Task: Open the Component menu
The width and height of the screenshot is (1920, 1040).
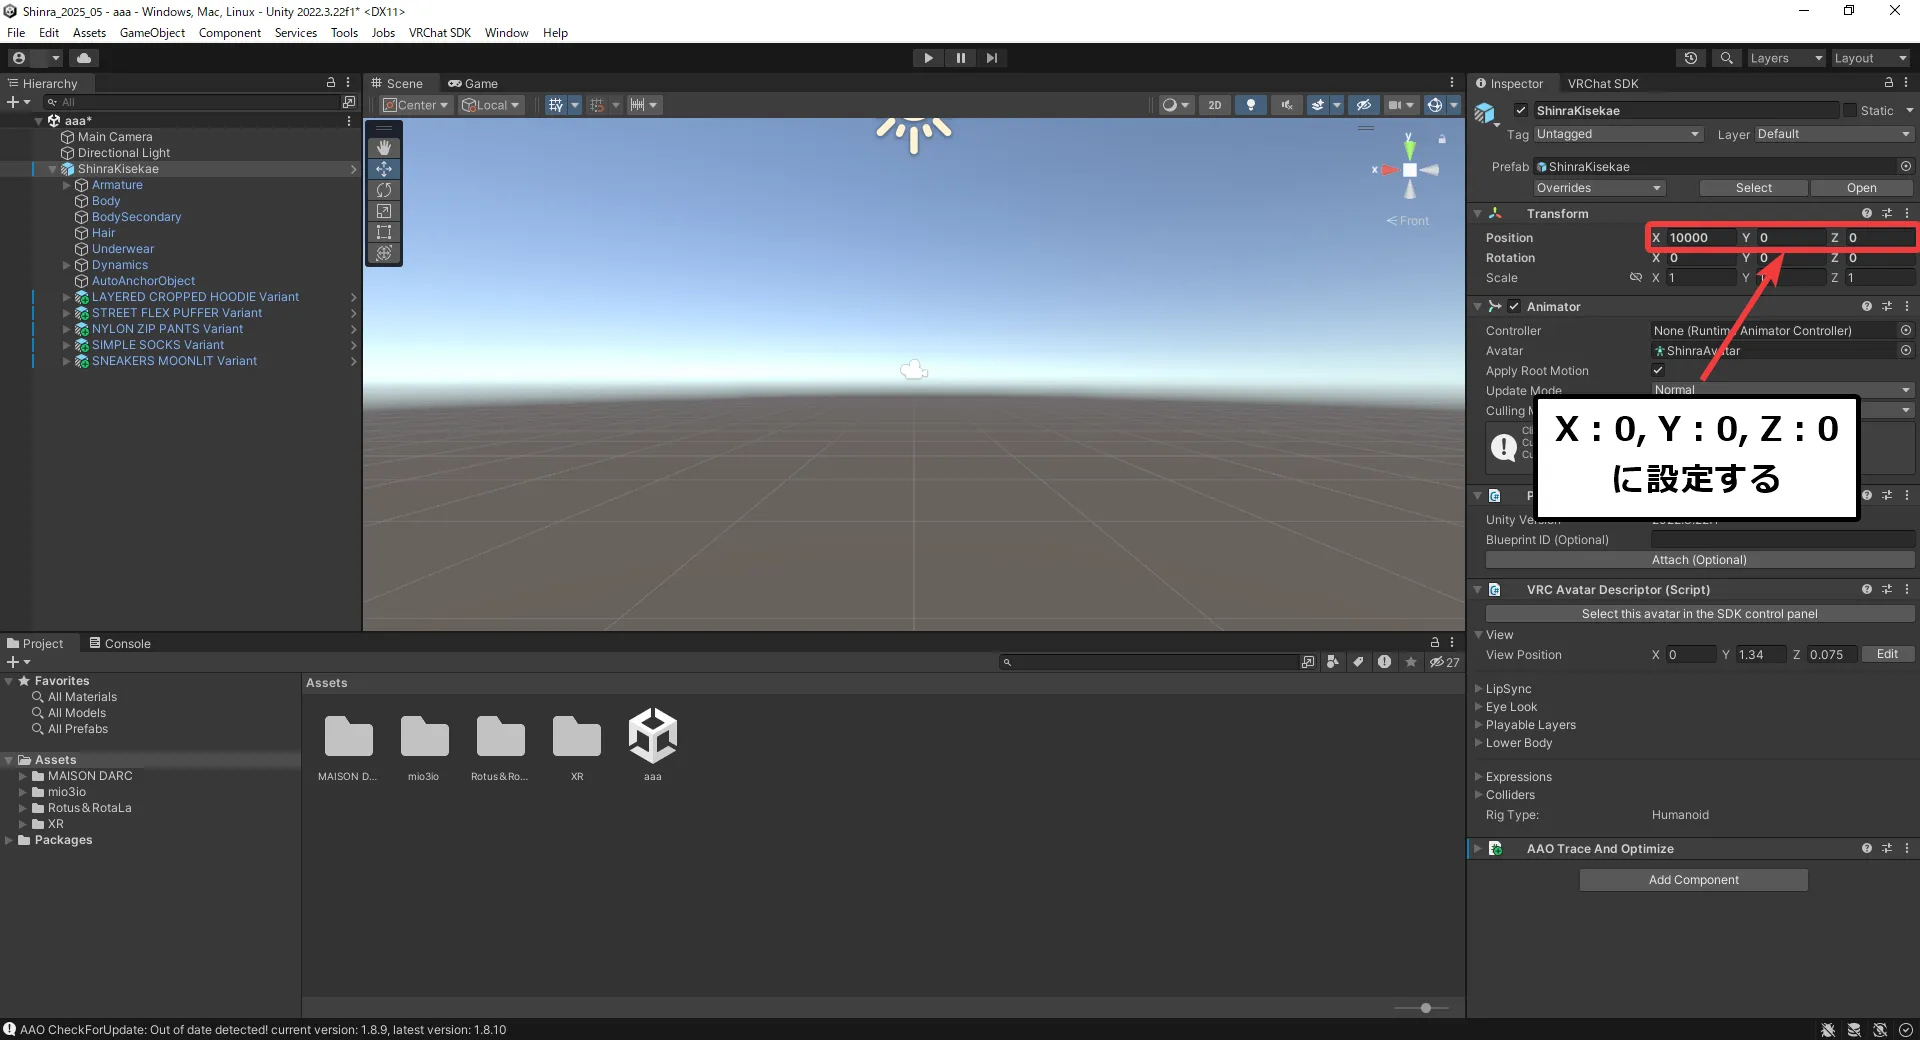Action: [x=229, y=33]
